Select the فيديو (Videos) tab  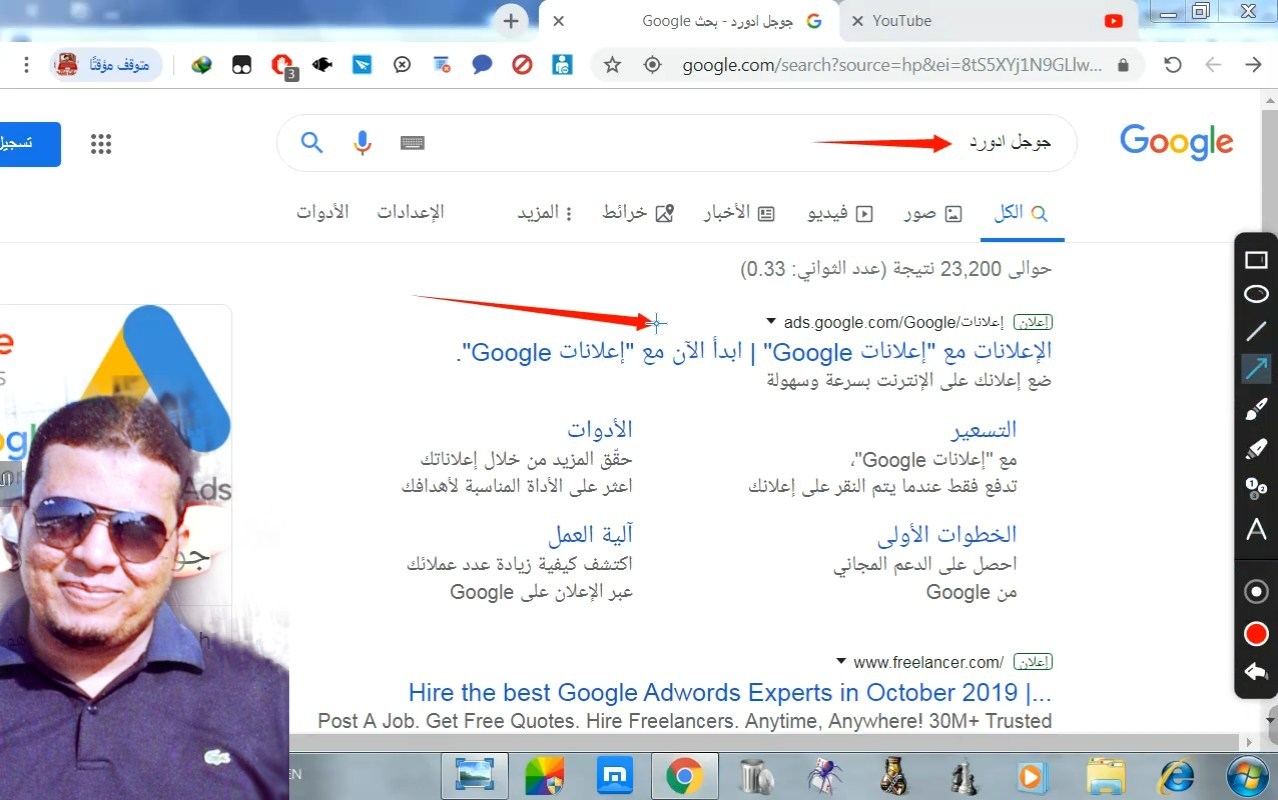(x=840, y=213)
